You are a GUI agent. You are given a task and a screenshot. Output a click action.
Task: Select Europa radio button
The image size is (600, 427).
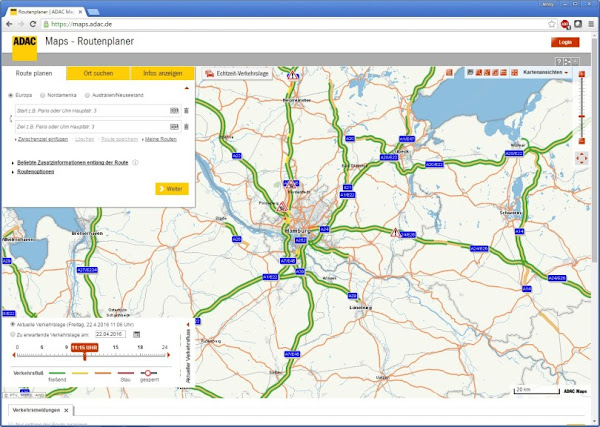(11, 95)
